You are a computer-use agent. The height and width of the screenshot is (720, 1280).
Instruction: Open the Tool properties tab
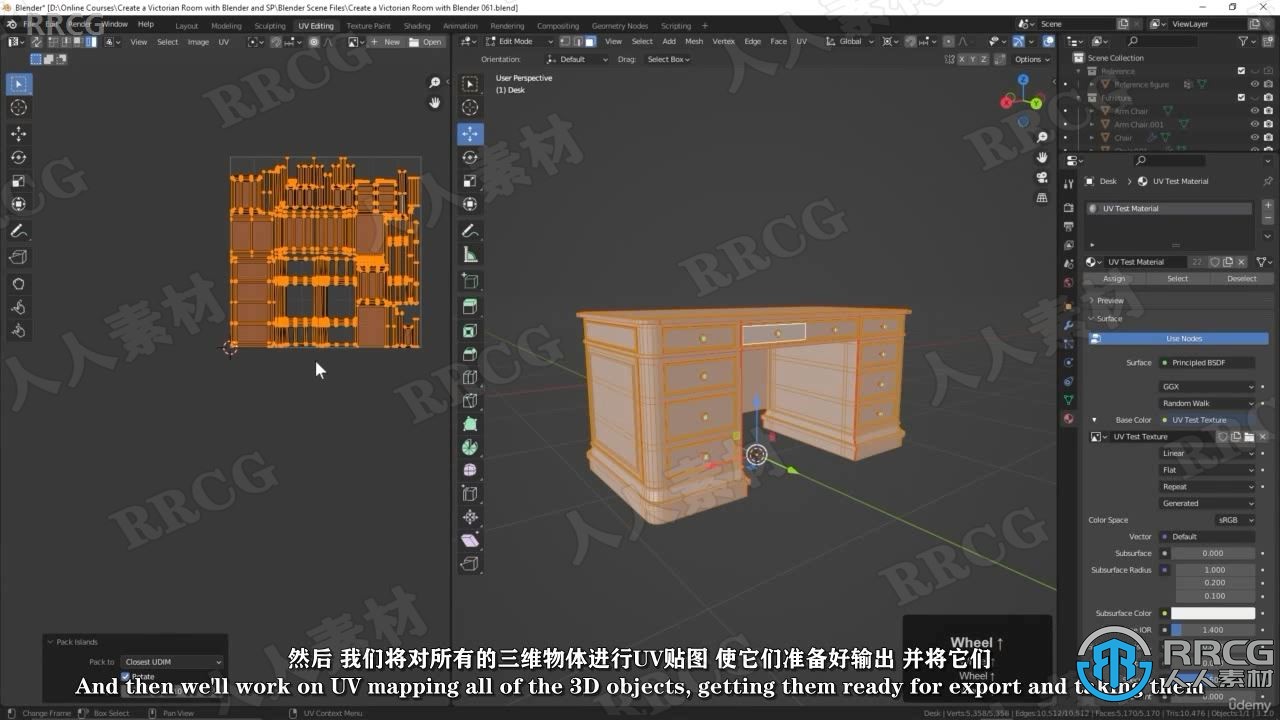pos(1069,182)
